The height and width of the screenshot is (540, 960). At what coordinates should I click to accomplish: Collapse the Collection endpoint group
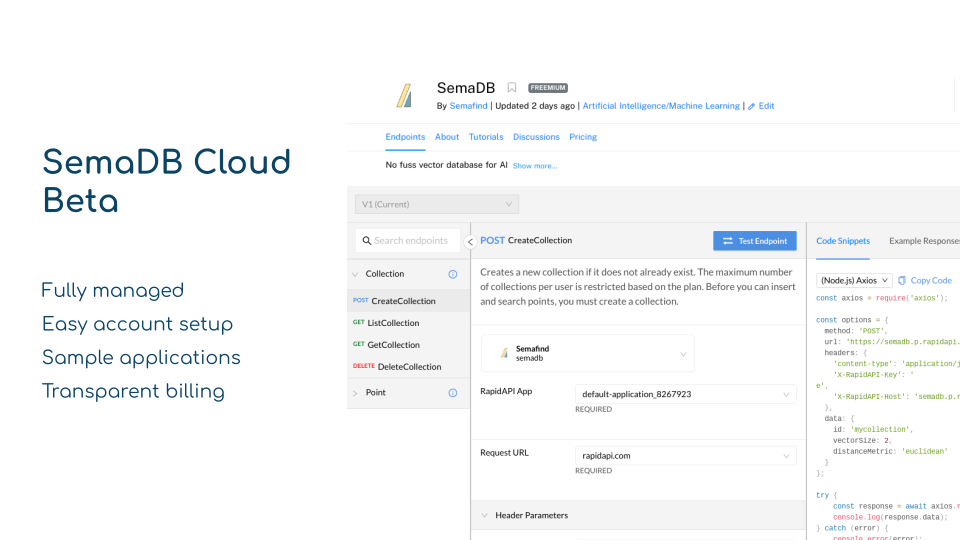(355, 274)
